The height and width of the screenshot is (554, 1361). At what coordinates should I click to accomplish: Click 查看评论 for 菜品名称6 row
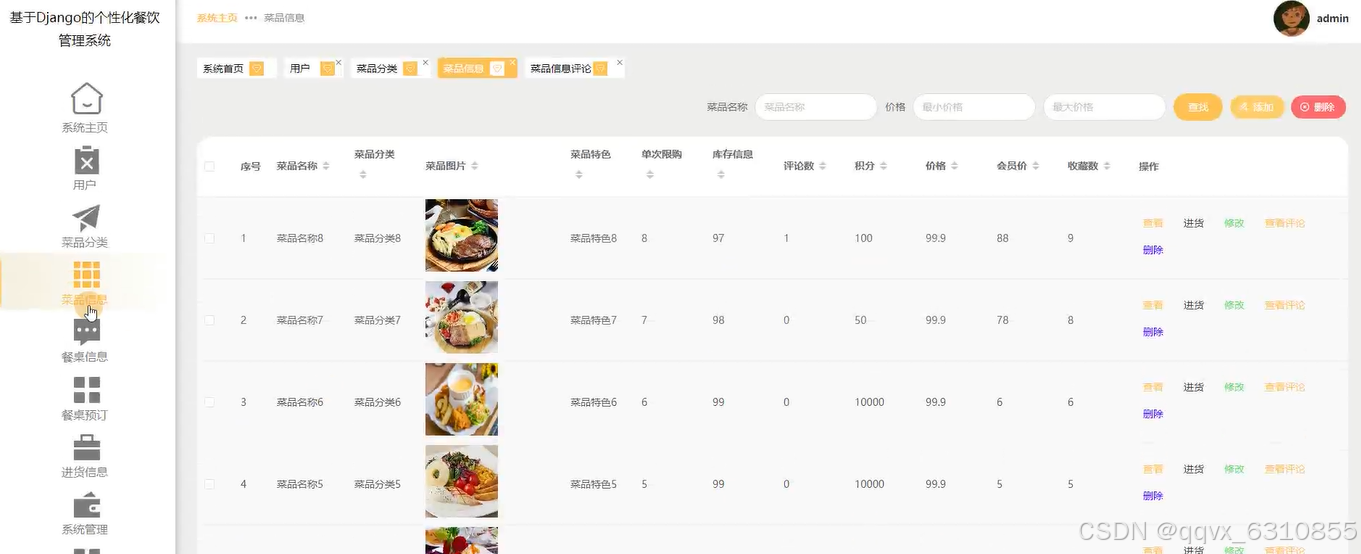point(1285,387)
